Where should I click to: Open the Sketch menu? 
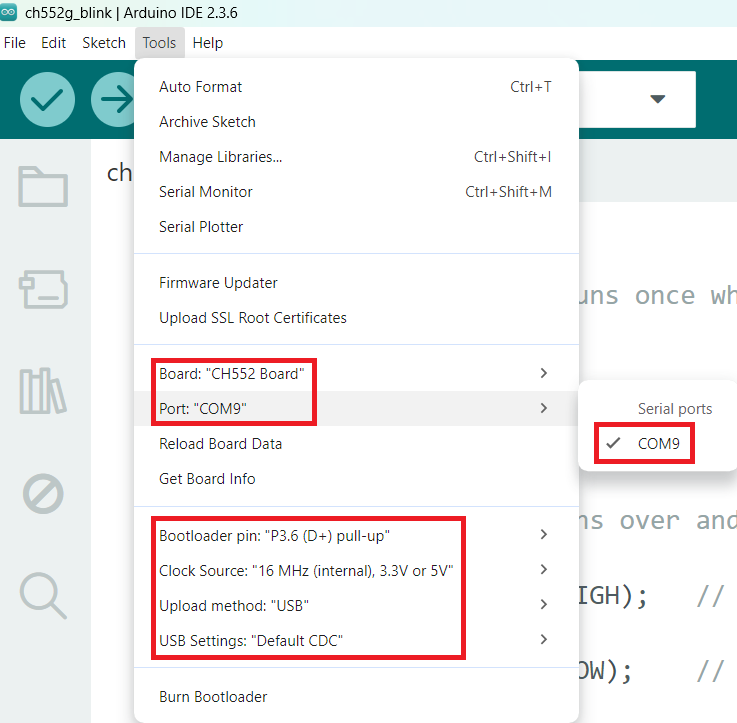[x=104, y=43]
